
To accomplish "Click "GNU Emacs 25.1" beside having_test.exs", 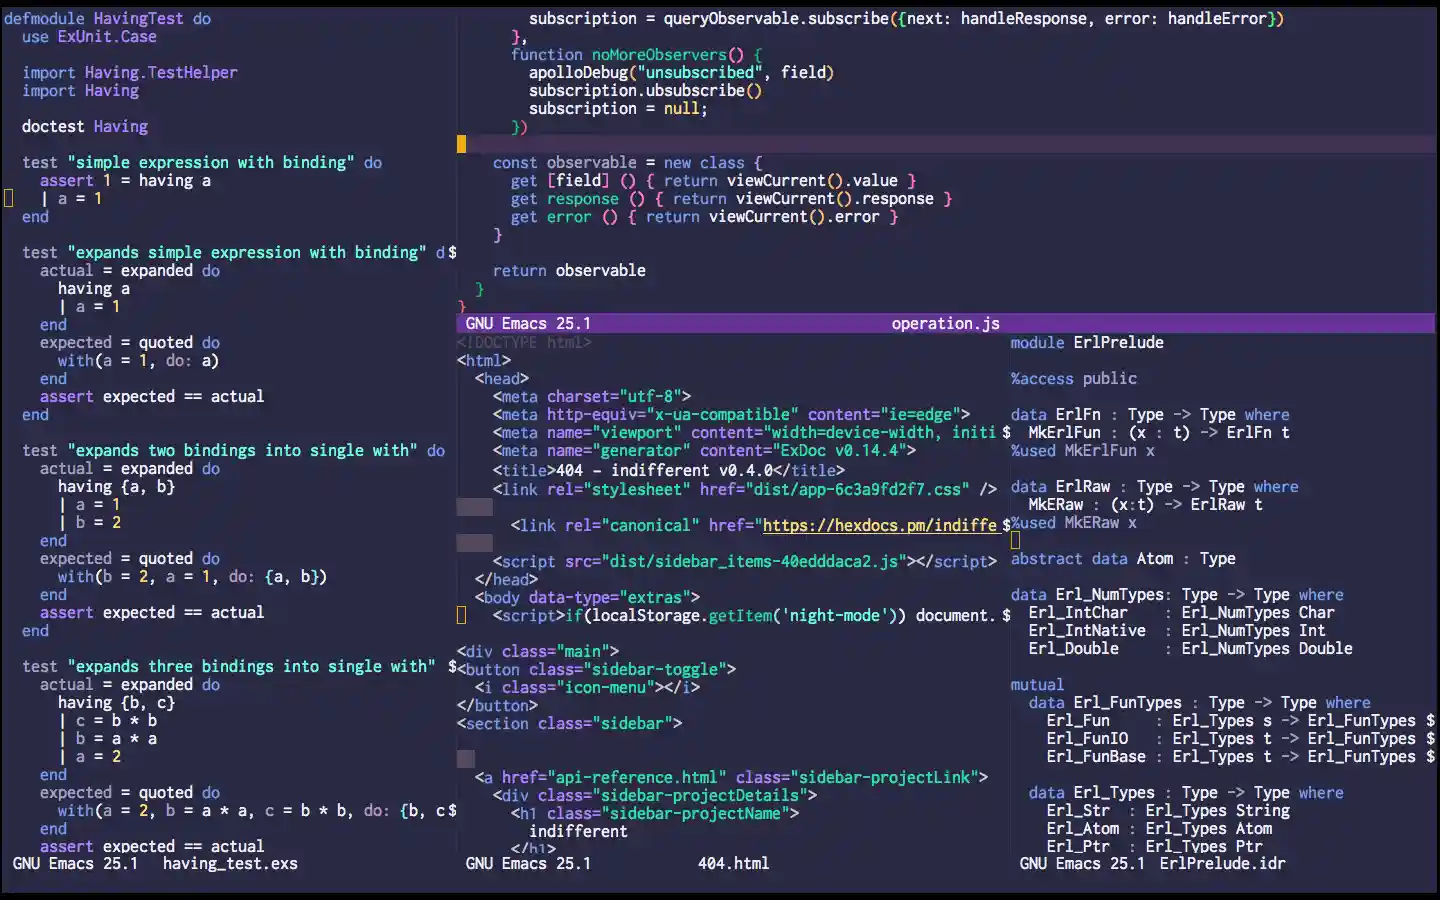I will [x=75, y=863].
